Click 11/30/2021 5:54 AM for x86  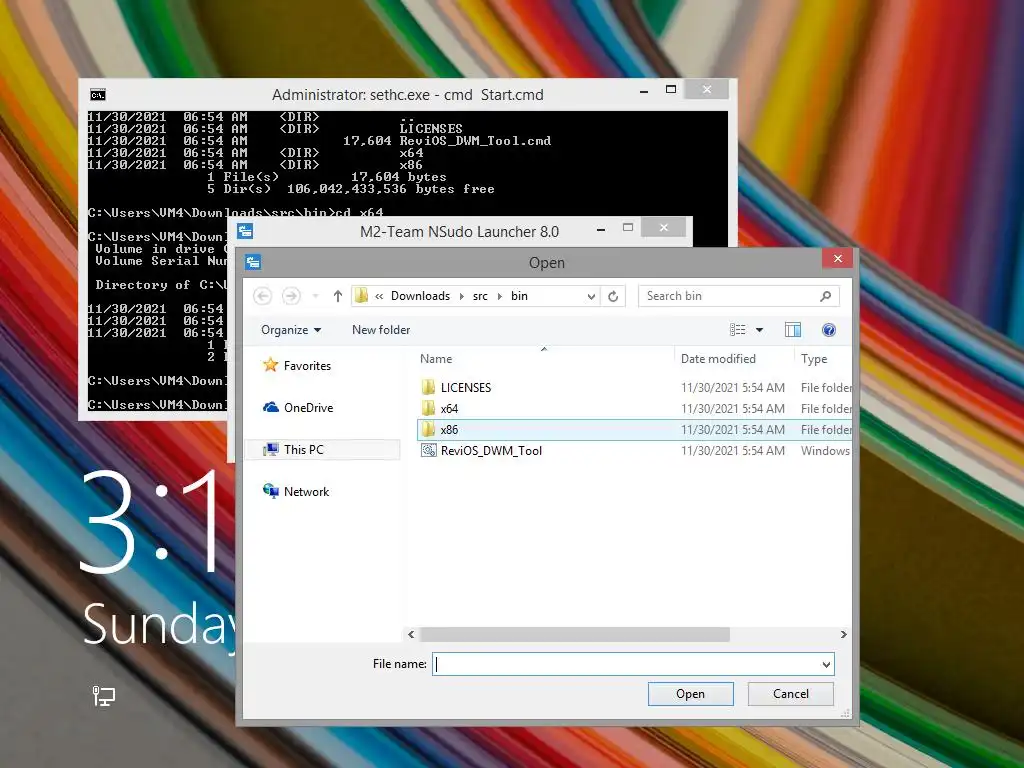[x=733, y=429]
